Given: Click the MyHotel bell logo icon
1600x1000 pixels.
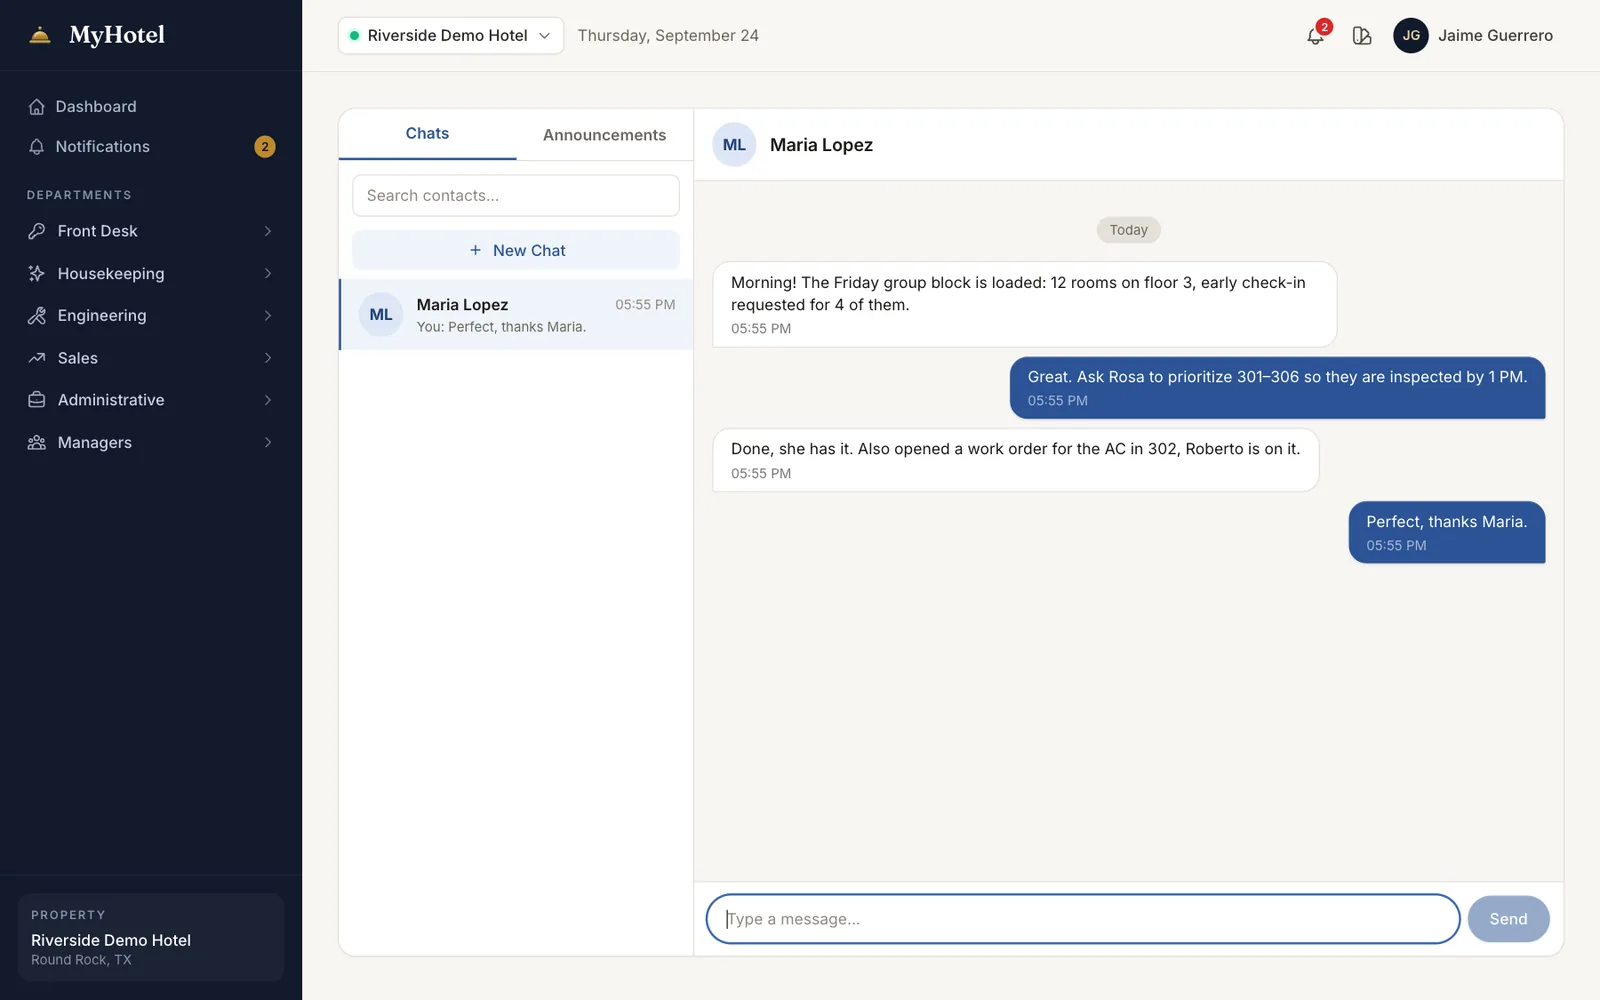Looking at the screenshot, I should pos(40,35).
